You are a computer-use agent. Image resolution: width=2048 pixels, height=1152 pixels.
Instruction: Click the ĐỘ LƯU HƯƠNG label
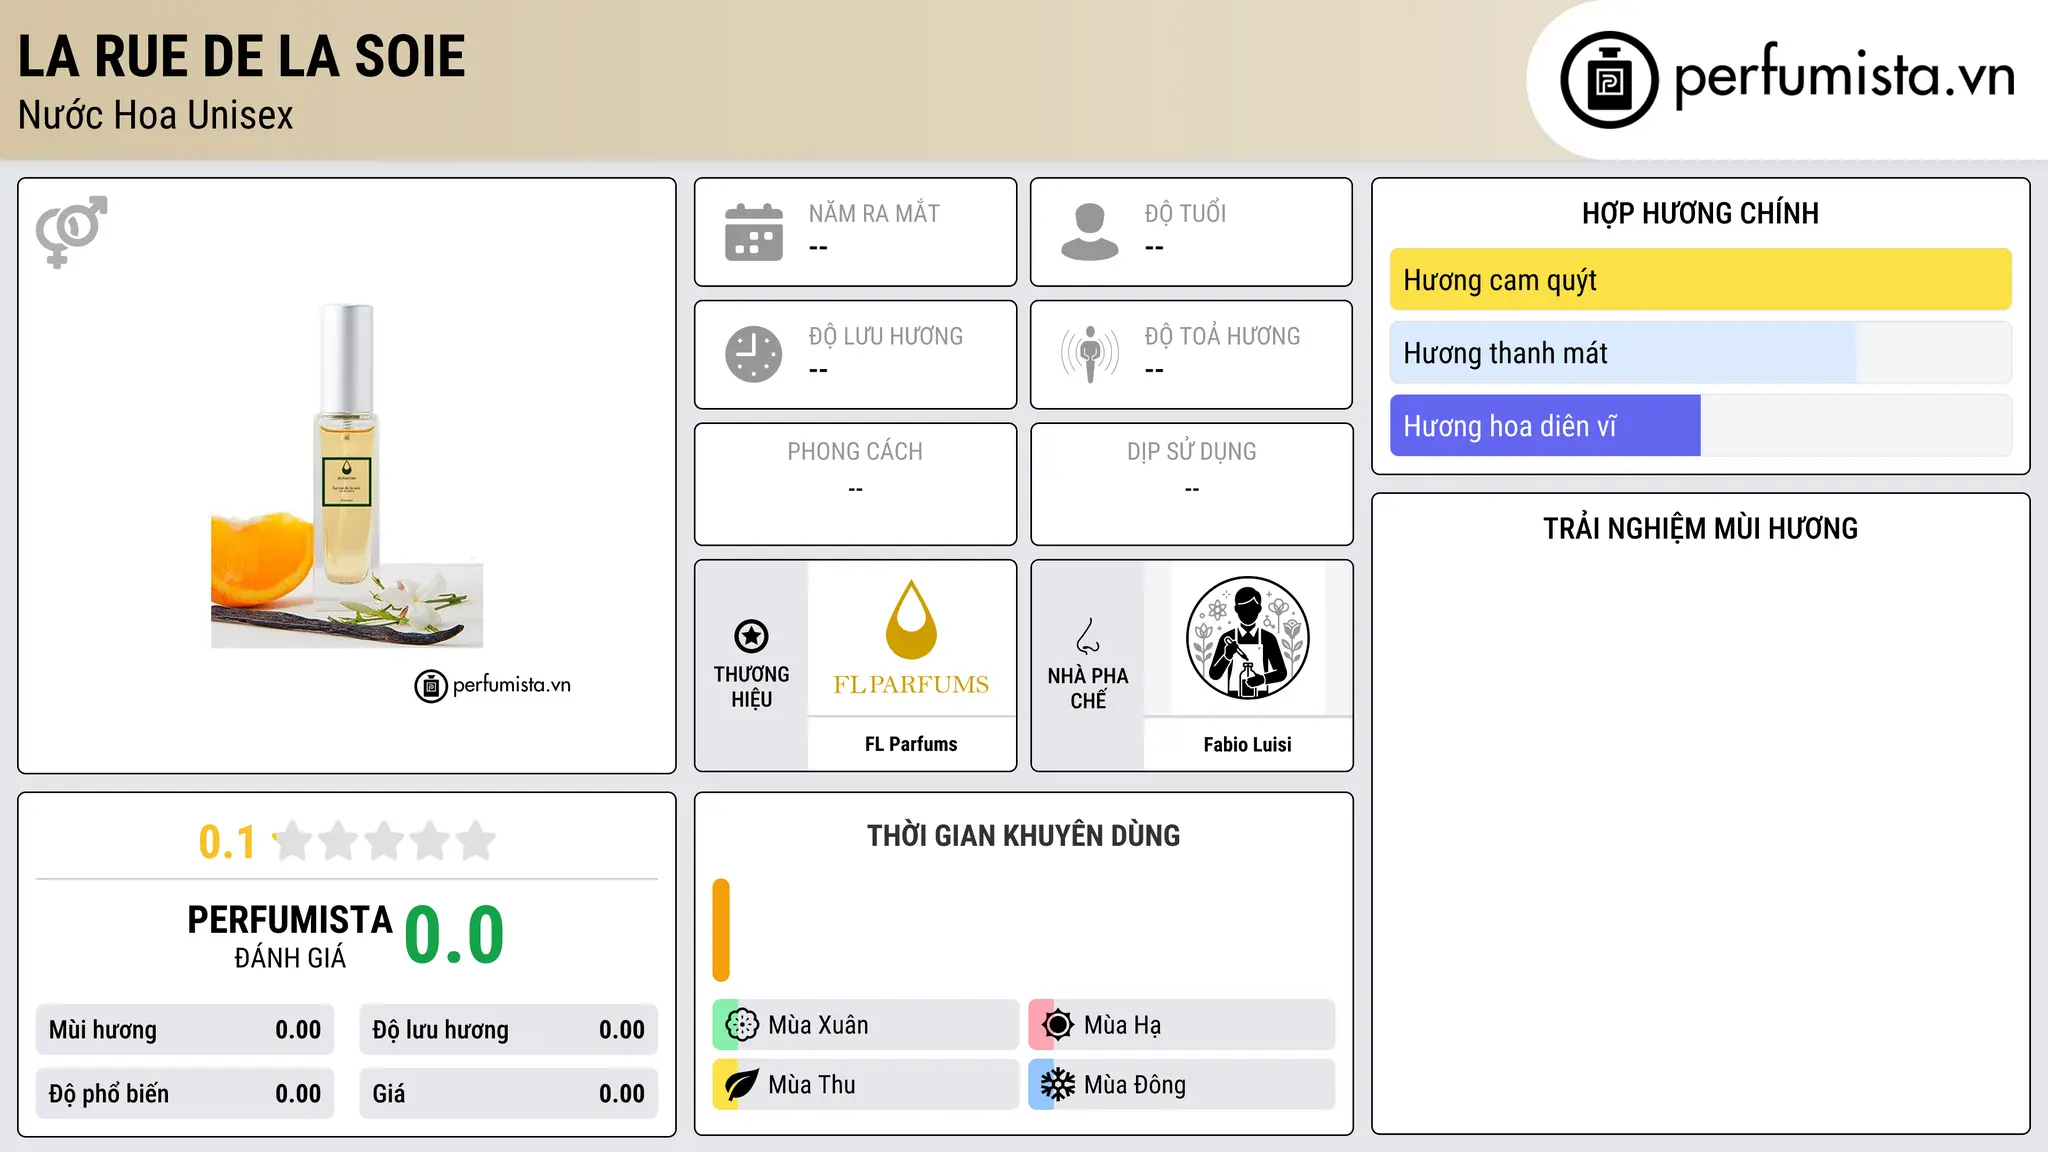click(886, 336)
